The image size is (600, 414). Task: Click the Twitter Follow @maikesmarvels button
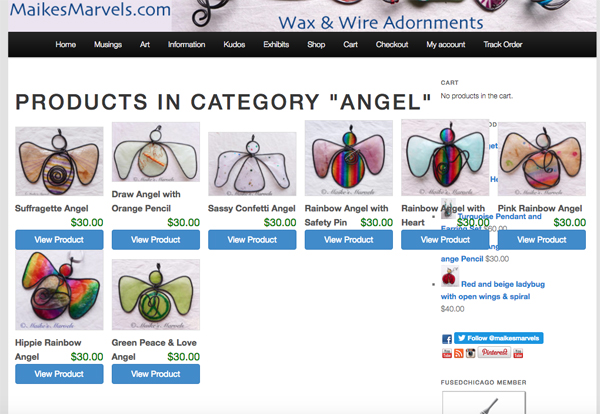click(499, 338)
